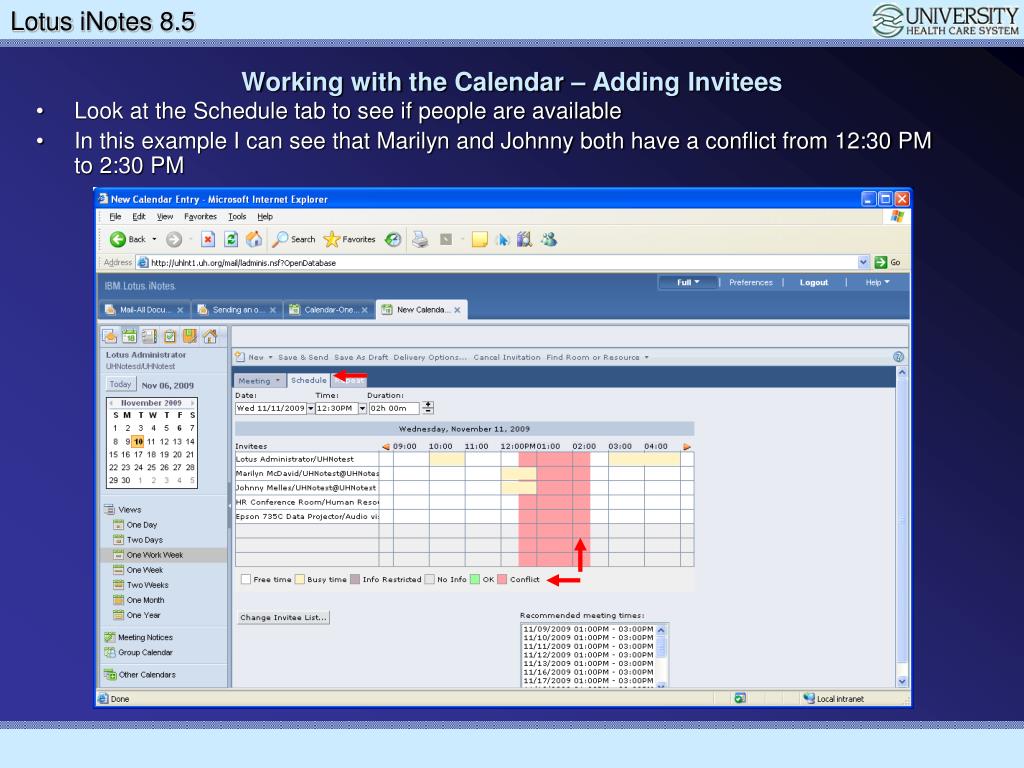Close the Mail-All Docu tab
The height and width of the screenshot is (768, 1024).
click(180, 310)
